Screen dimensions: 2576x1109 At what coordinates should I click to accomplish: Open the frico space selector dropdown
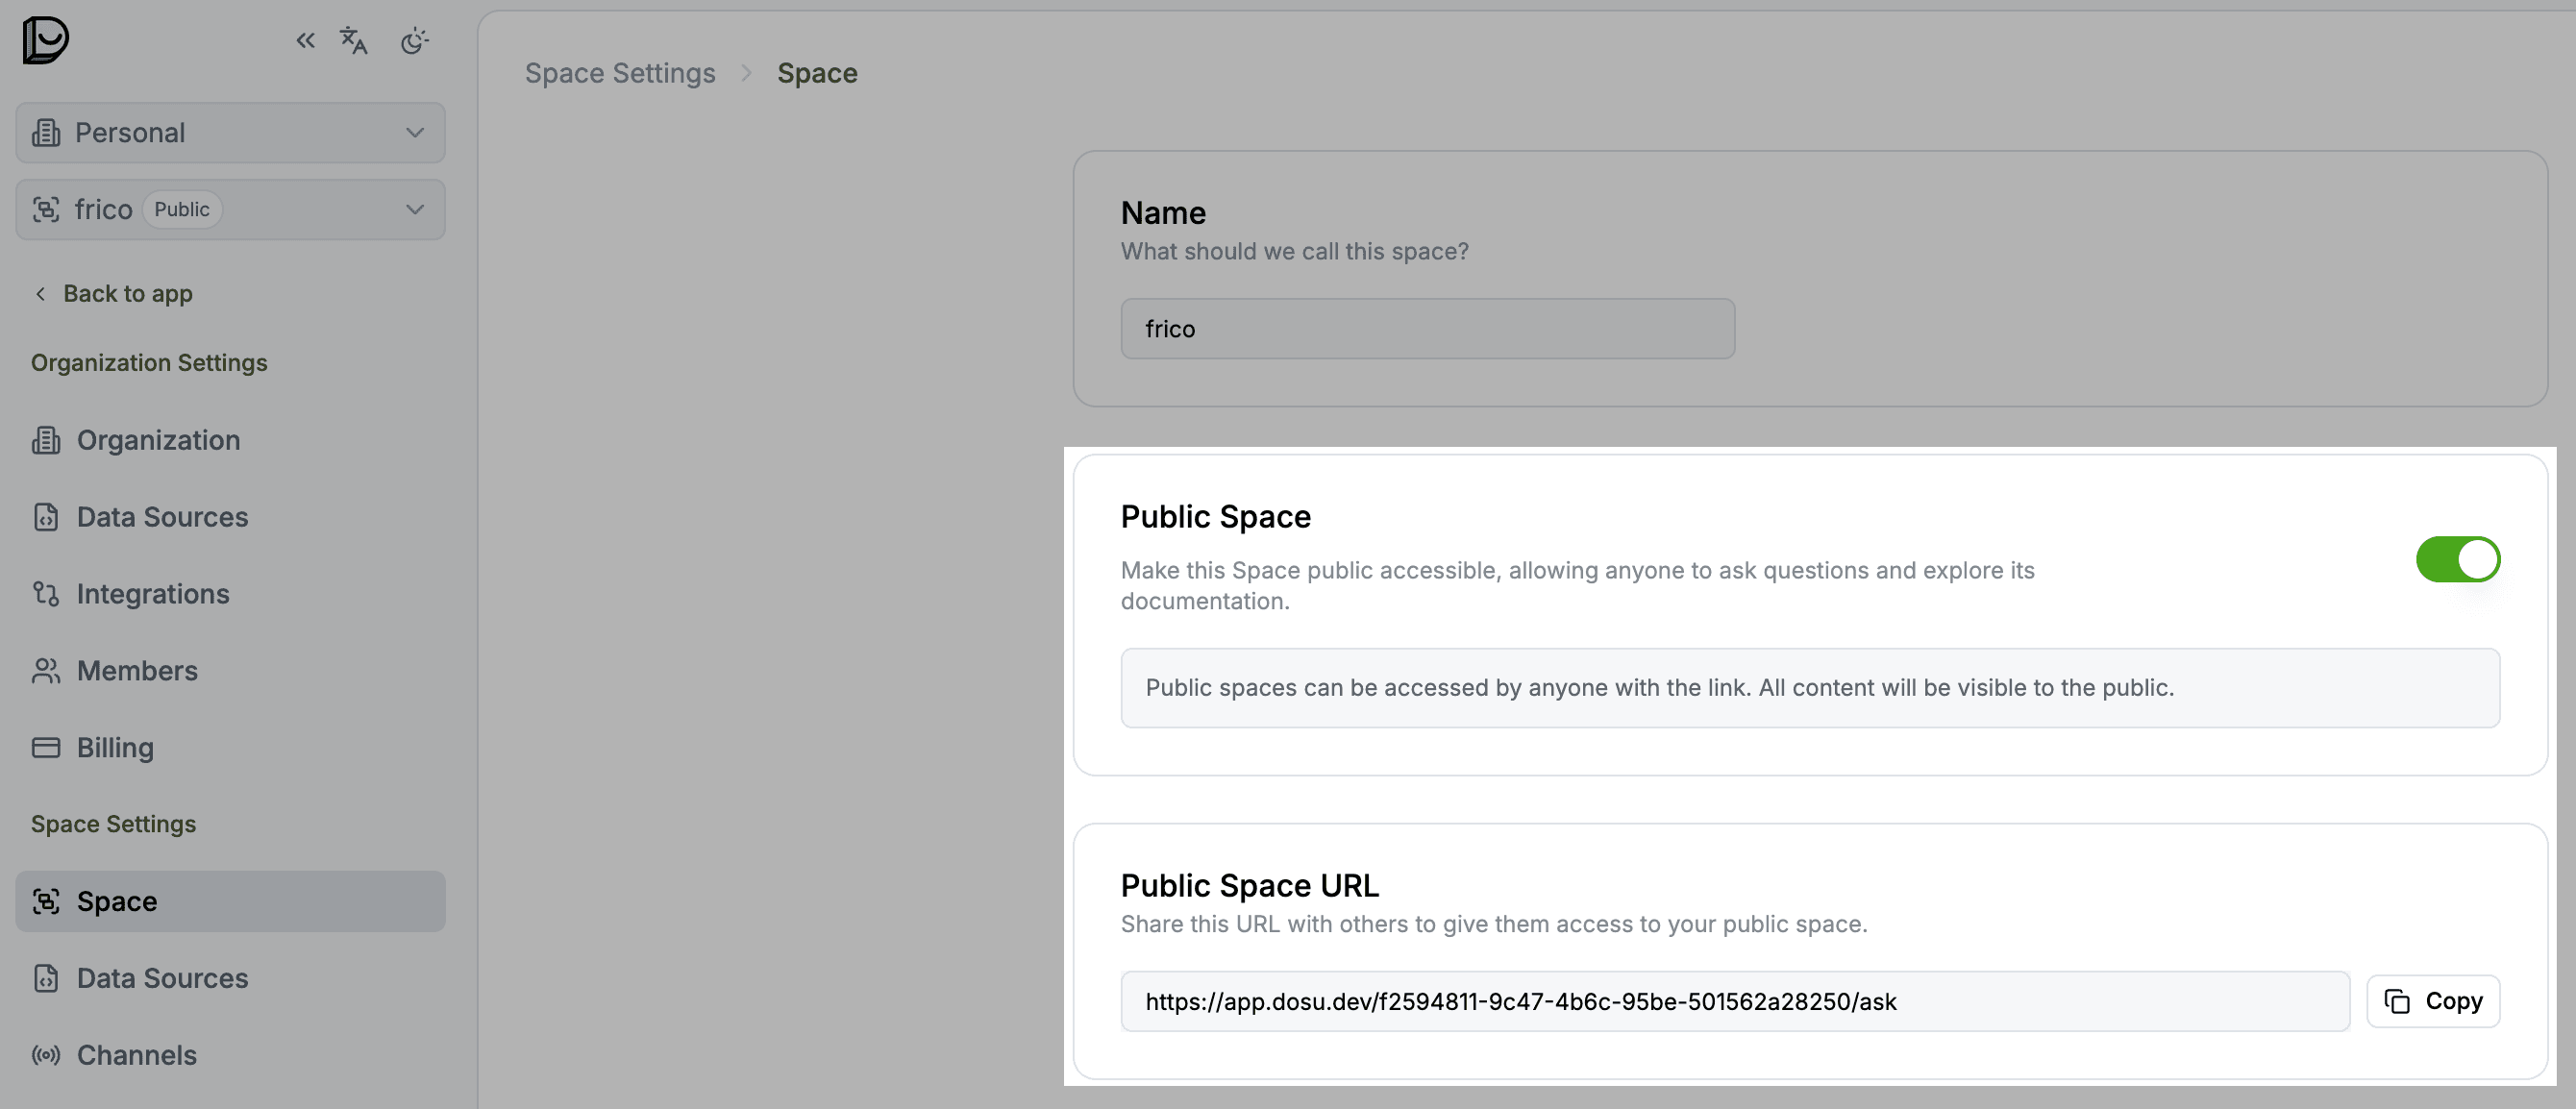tap(414, 209)
